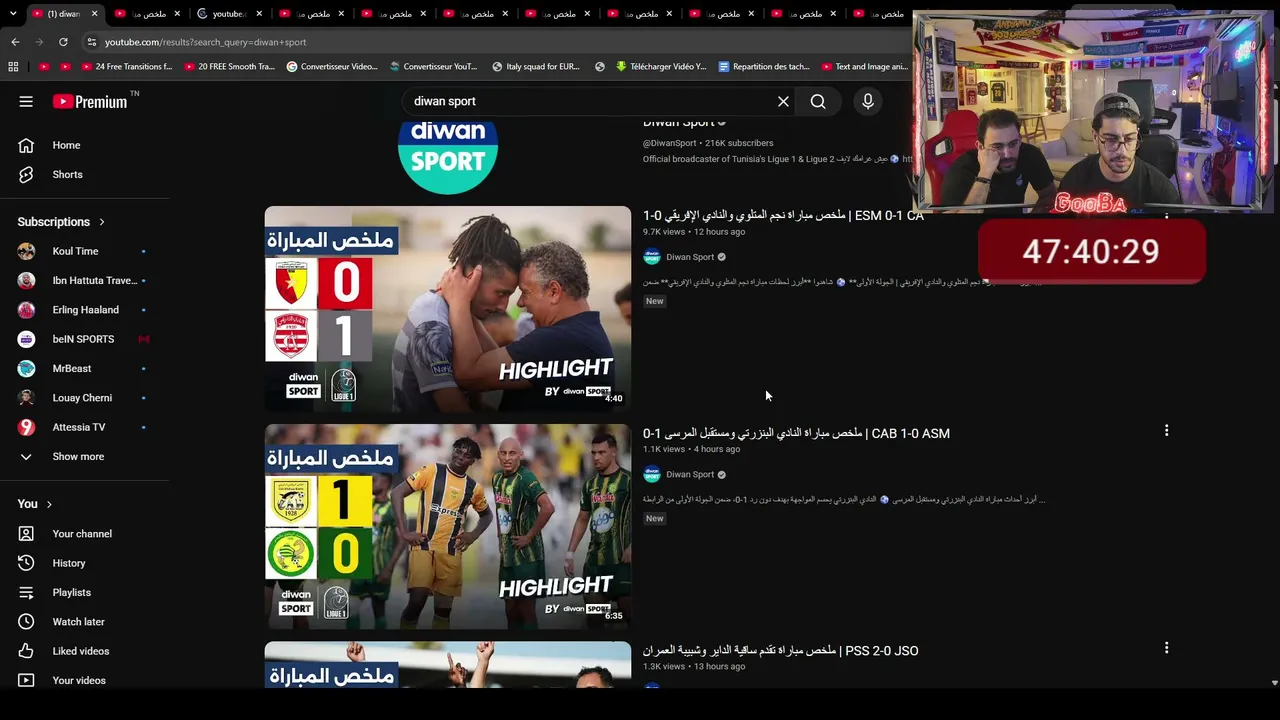Open the 20 FREE Smooth Tra... bookmark
This screenshot has width=1280, height=720.
pos(229,67)
